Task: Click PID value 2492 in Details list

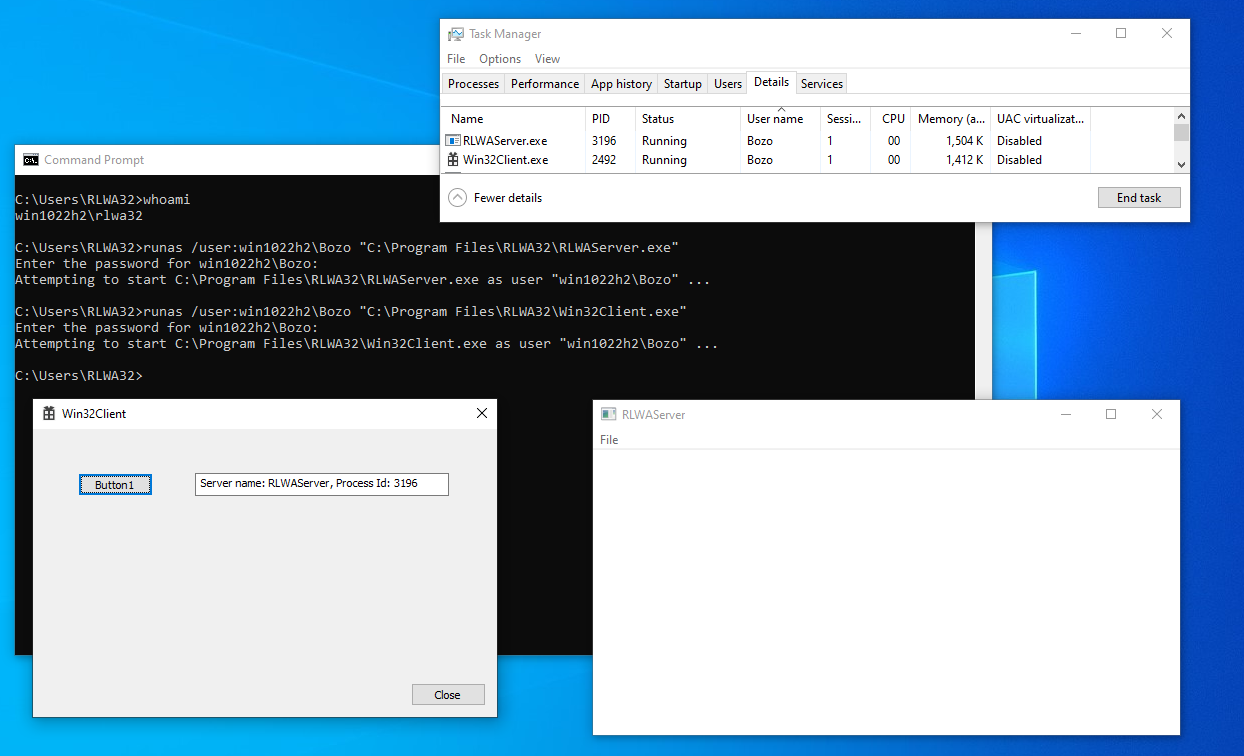Action: (x=604, y=160)
